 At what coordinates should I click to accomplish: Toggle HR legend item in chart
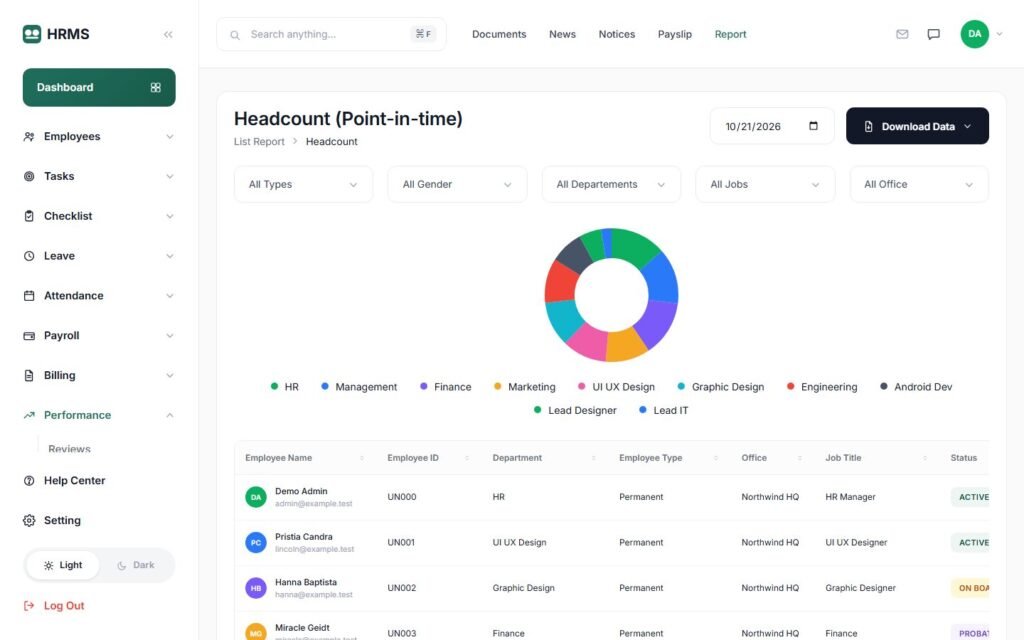(285, 387)
